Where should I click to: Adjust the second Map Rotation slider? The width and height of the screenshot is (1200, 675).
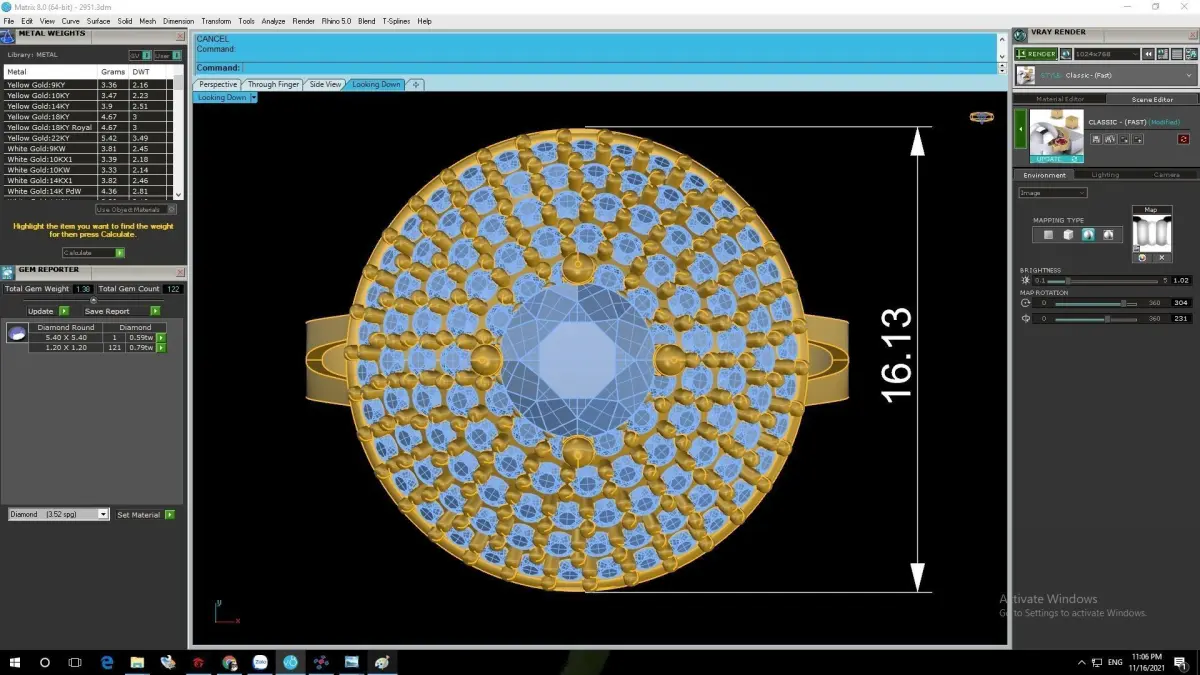(1097, 319)
